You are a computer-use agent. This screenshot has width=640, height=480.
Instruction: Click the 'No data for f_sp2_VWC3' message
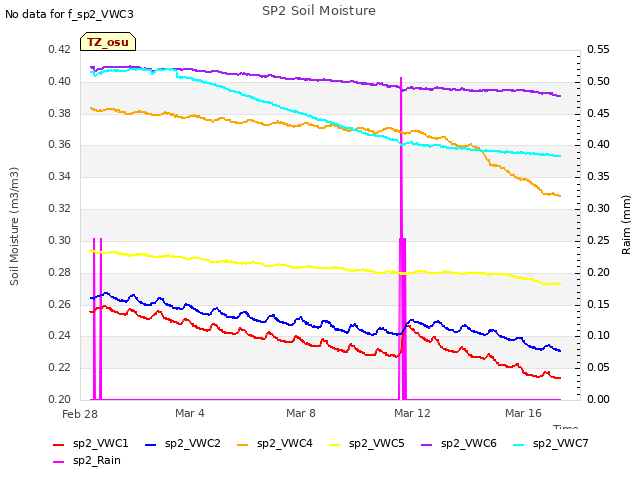[69, 14]
